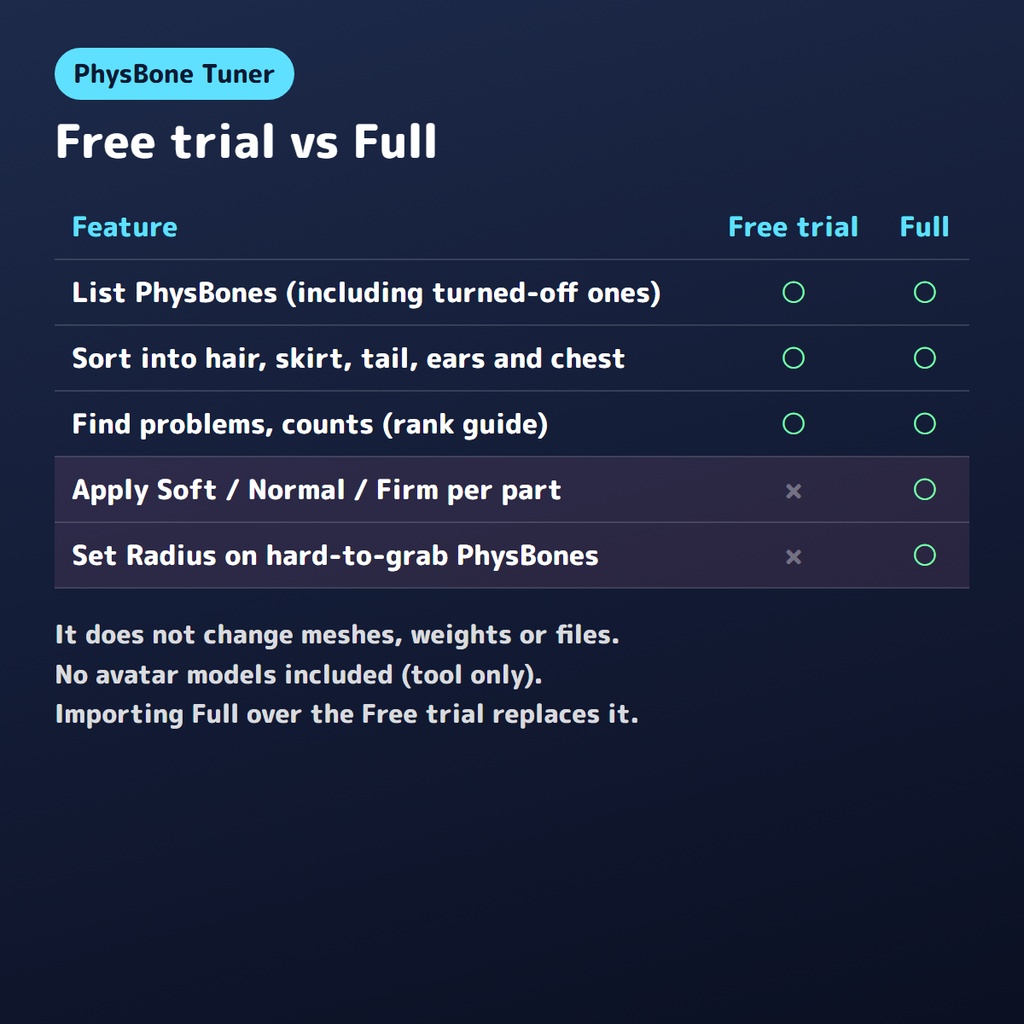Click the PhysBone Tuner badge
Image resolution: width=1024 pixels, height=1024 pixels.
click(x=174, y=74)
